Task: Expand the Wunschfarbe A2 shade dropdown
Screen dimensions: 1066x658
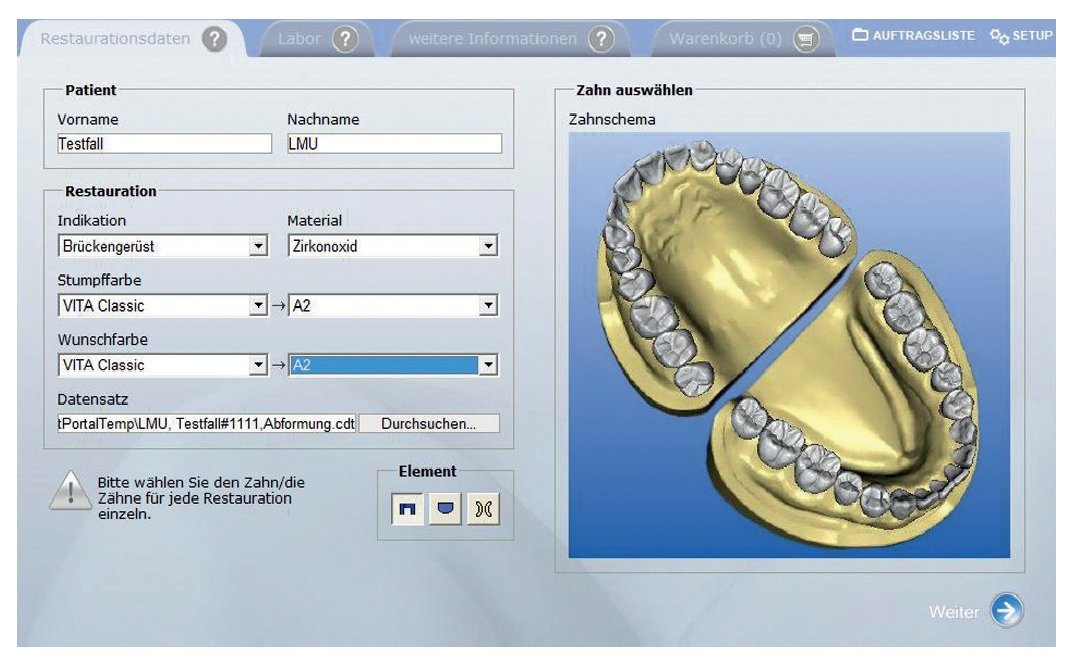Action: [488, 365]
